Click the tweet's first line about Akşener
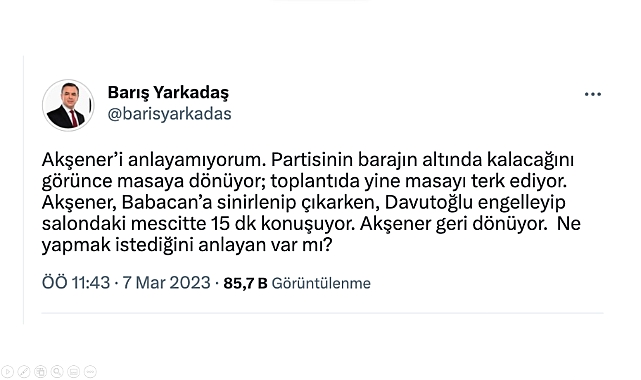Viewport: 641px width, 380px height. 308,160
